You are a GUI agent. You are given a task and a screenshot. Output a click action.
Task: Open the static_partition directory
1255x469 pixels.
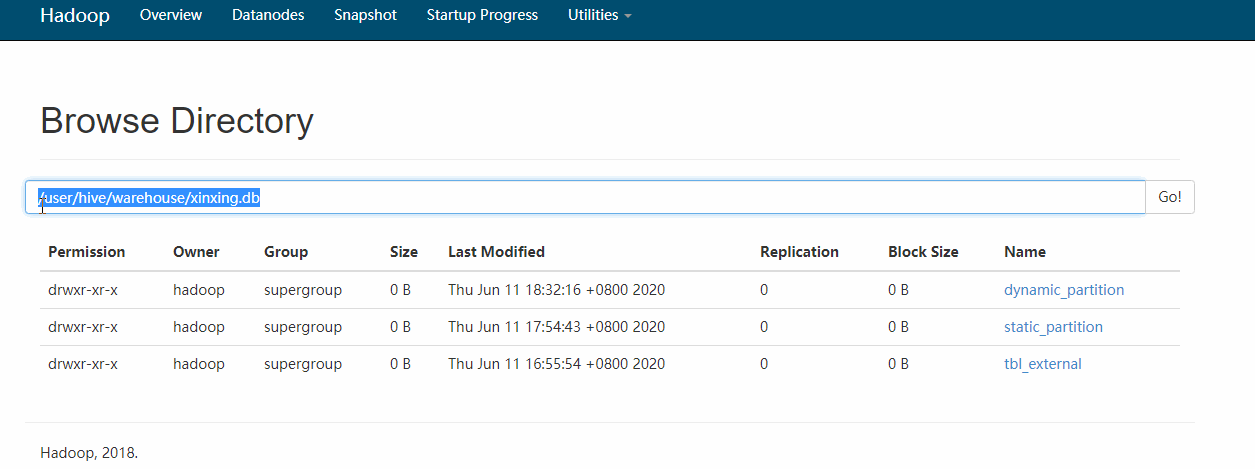1053,327
